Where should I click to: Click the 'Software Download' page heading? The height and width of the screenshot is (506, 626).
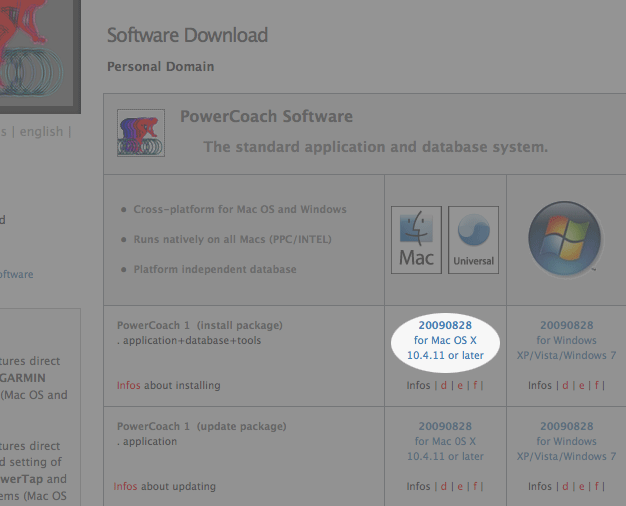[x=187, y=35]
